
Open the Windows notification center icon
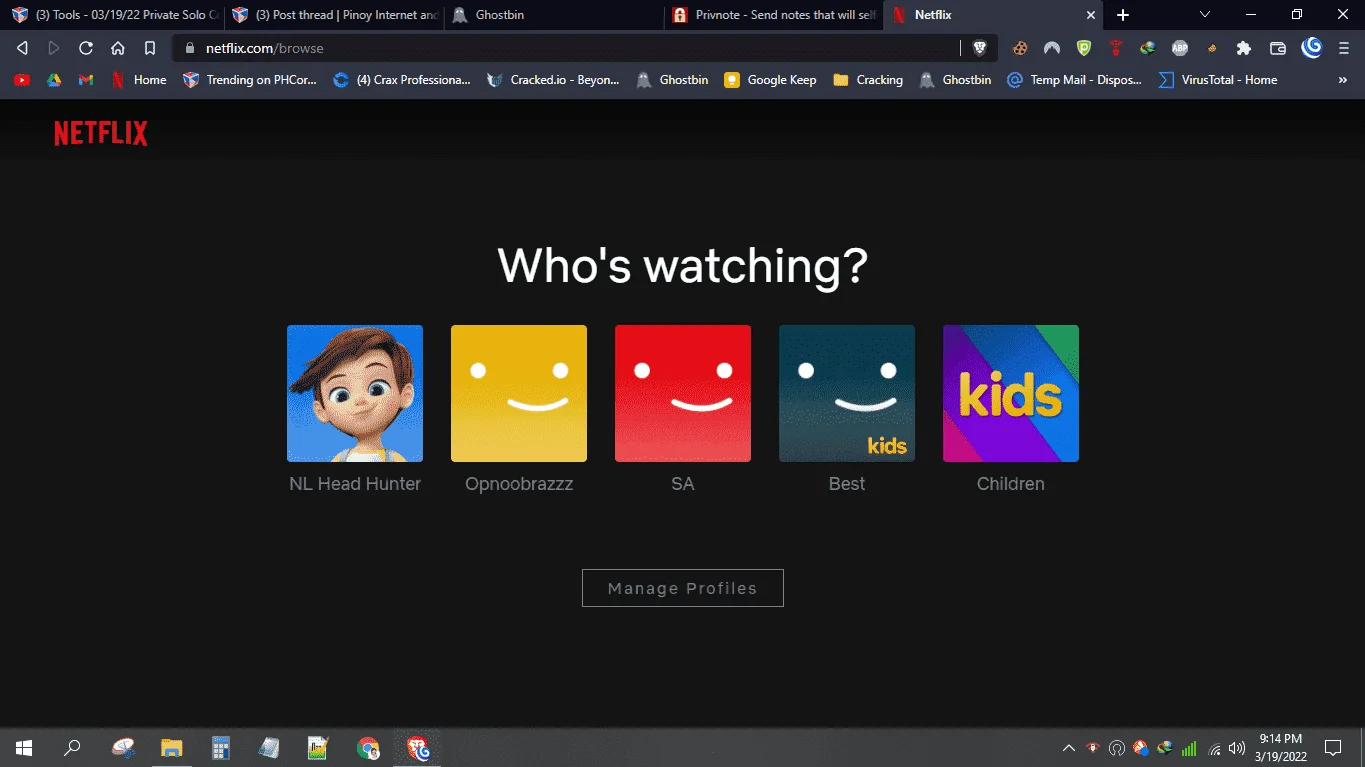tap(1333, 747)
